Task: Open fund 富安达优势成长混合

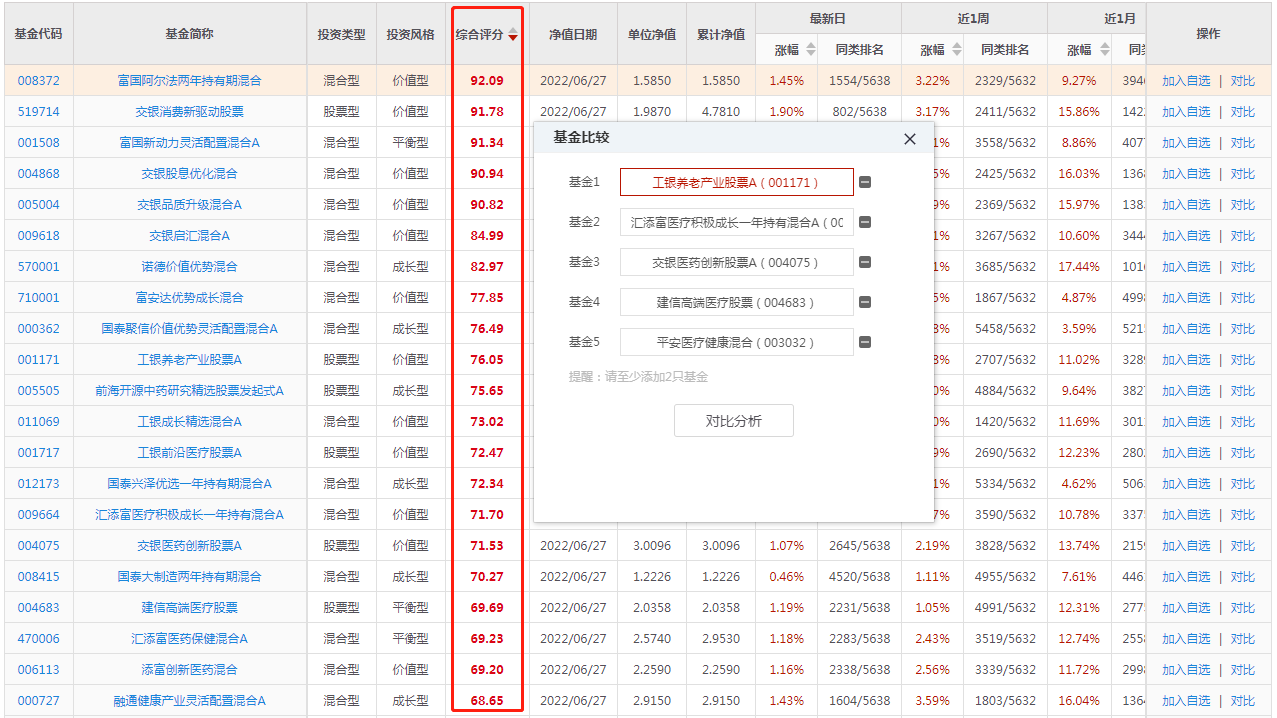Action: [189, 298]
